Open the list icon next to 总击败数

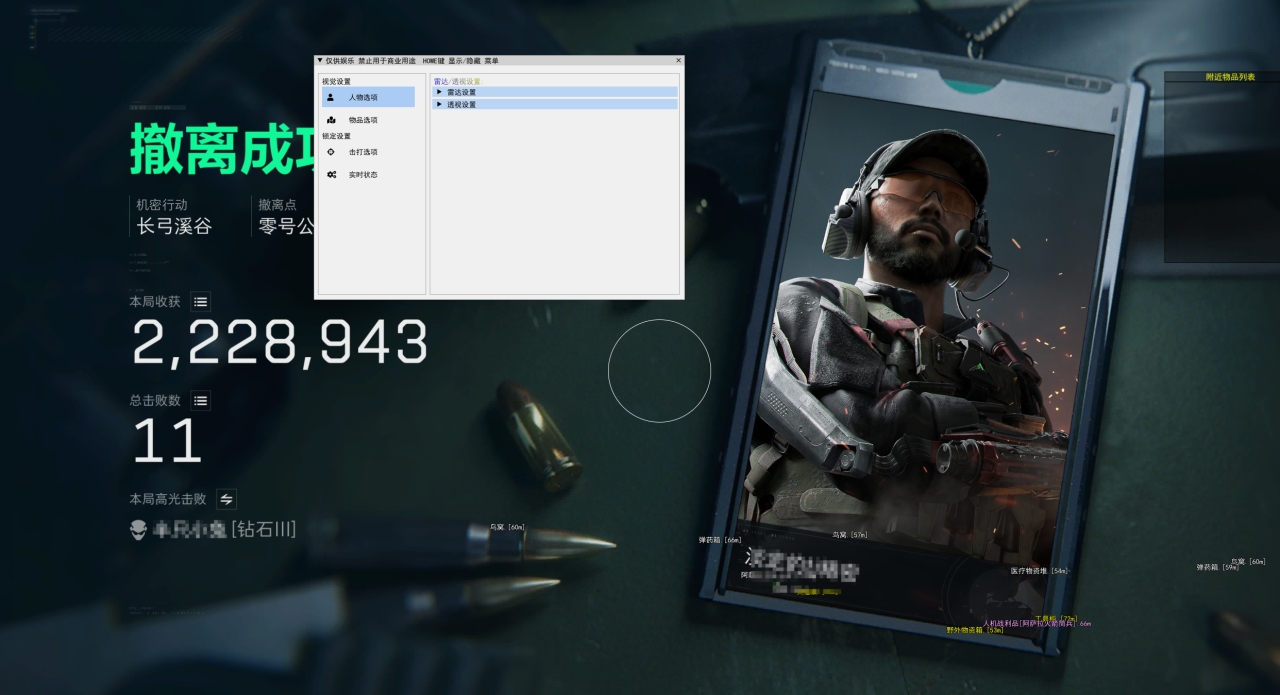(201, 401)
